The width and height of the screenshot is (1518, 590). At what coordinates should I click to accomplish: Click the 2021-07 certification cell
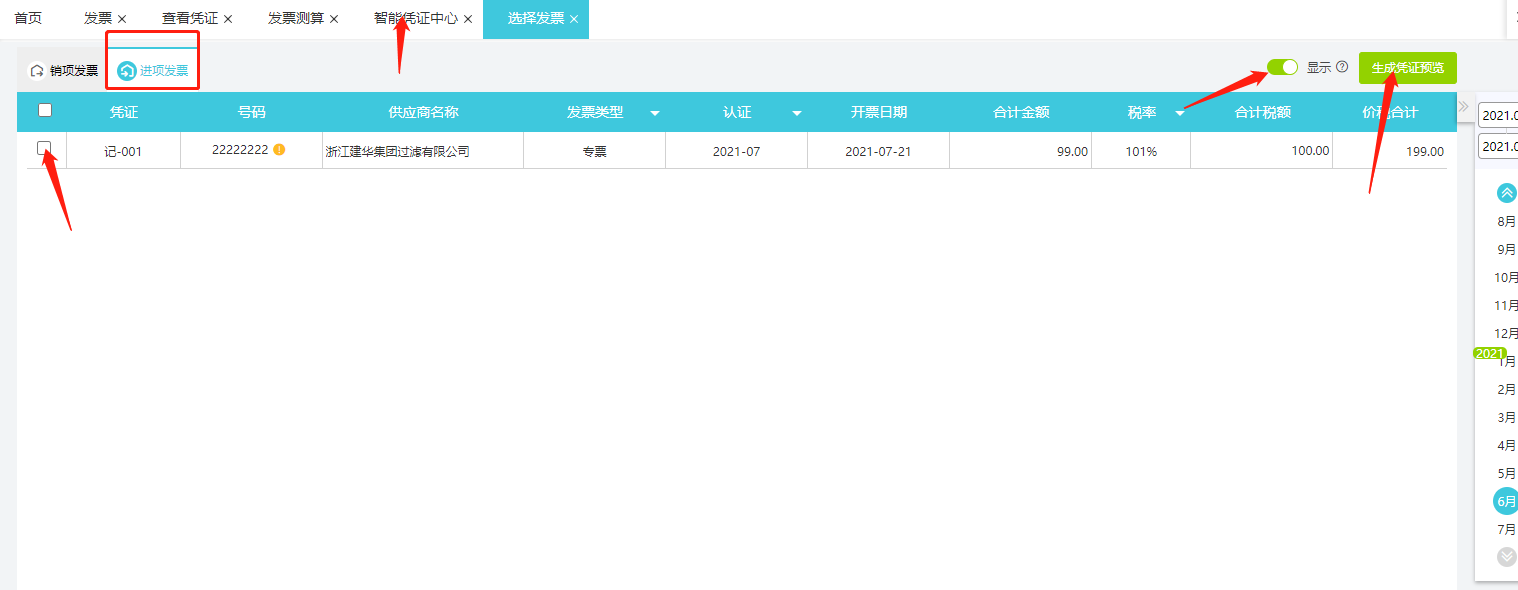coord(737,152)
